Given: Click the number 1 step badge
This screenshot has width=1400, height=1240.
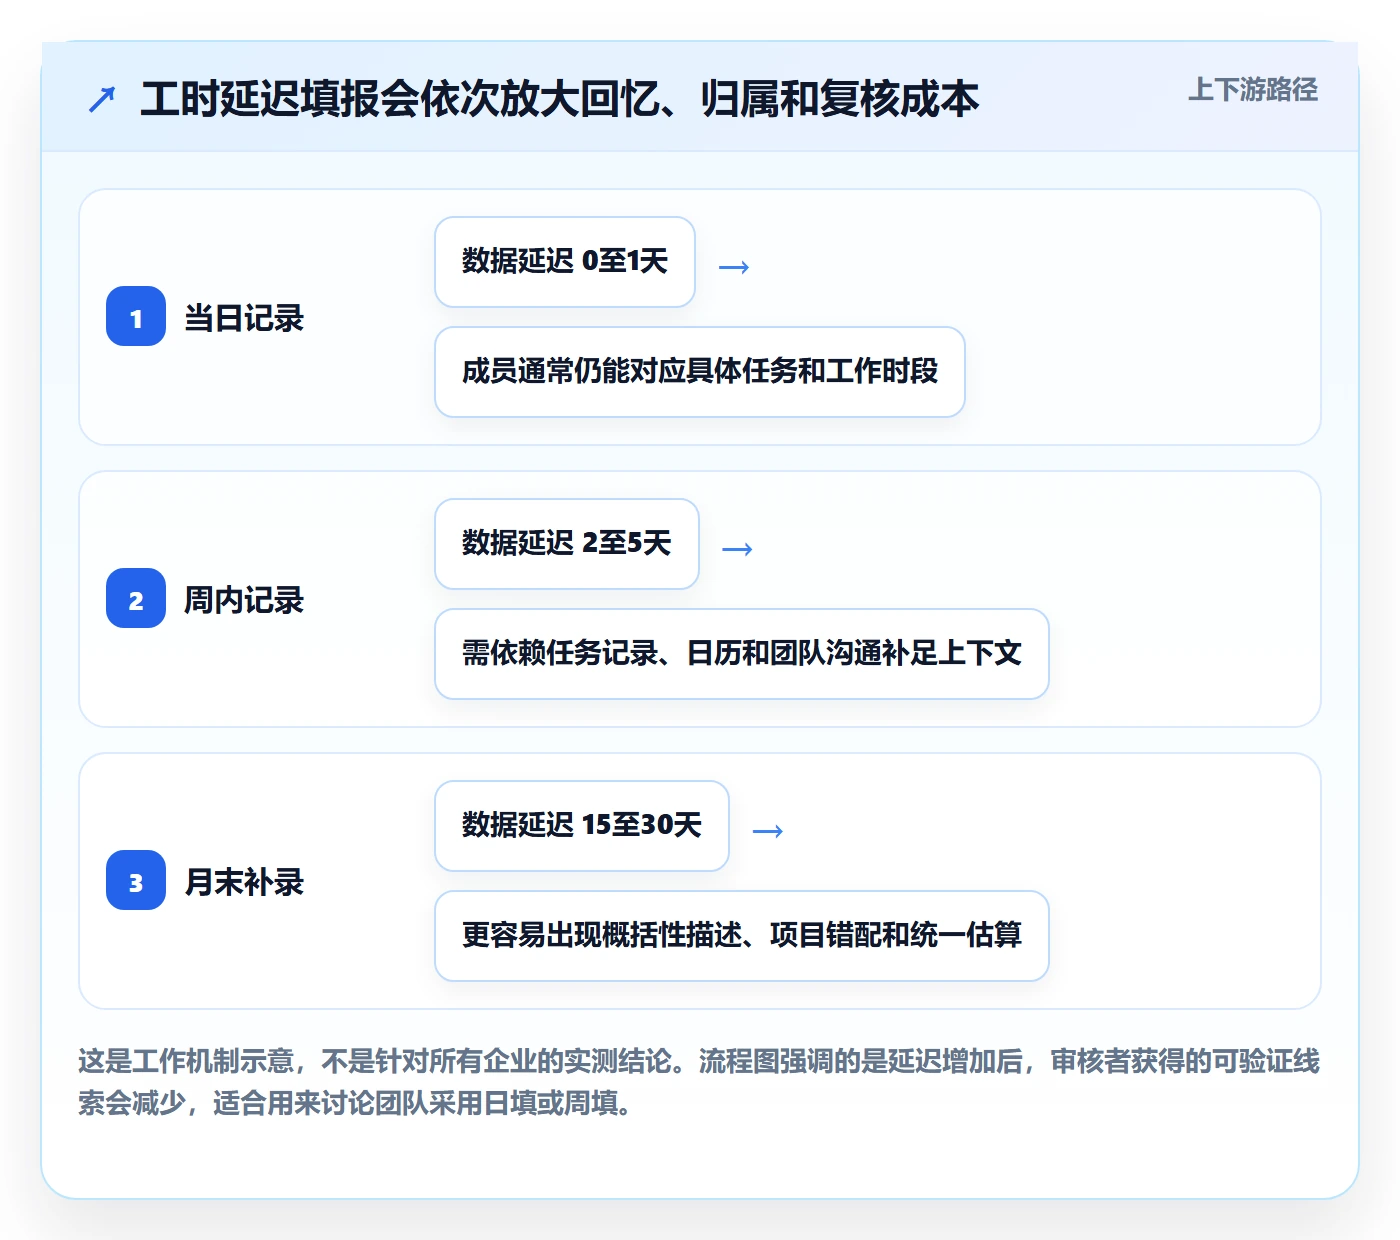Looking at the screenshot, I should coord(136,316).
